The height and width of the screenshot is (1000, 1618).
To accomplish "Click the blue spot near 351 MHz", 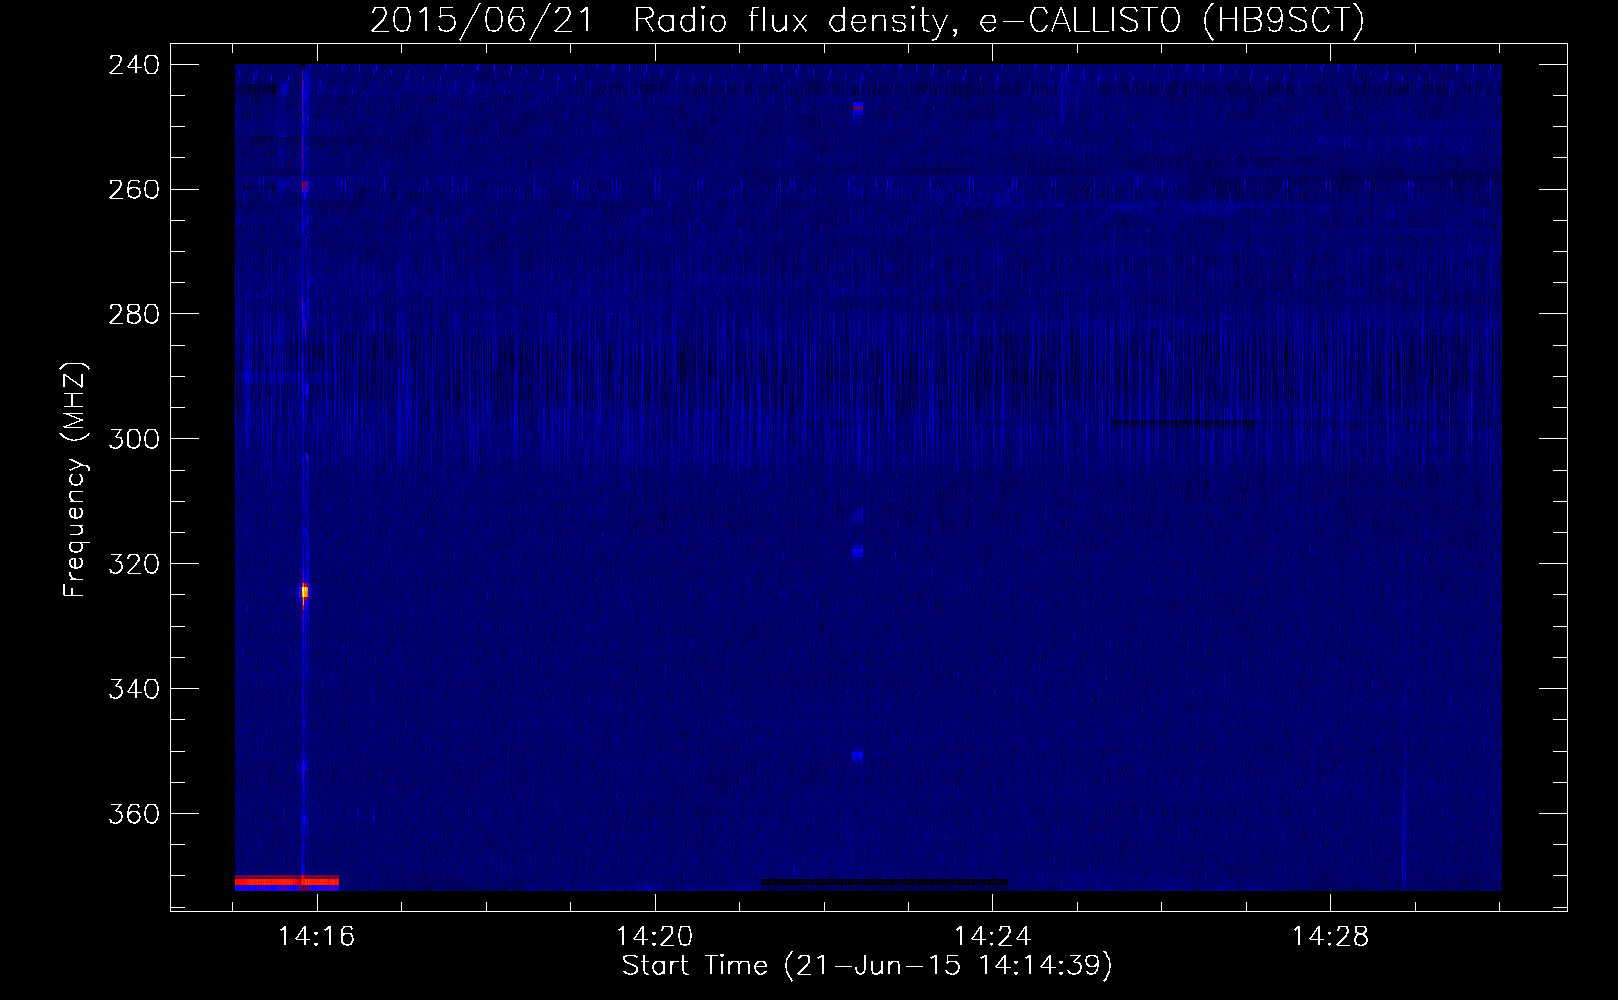I will click(x=858, y=757).
